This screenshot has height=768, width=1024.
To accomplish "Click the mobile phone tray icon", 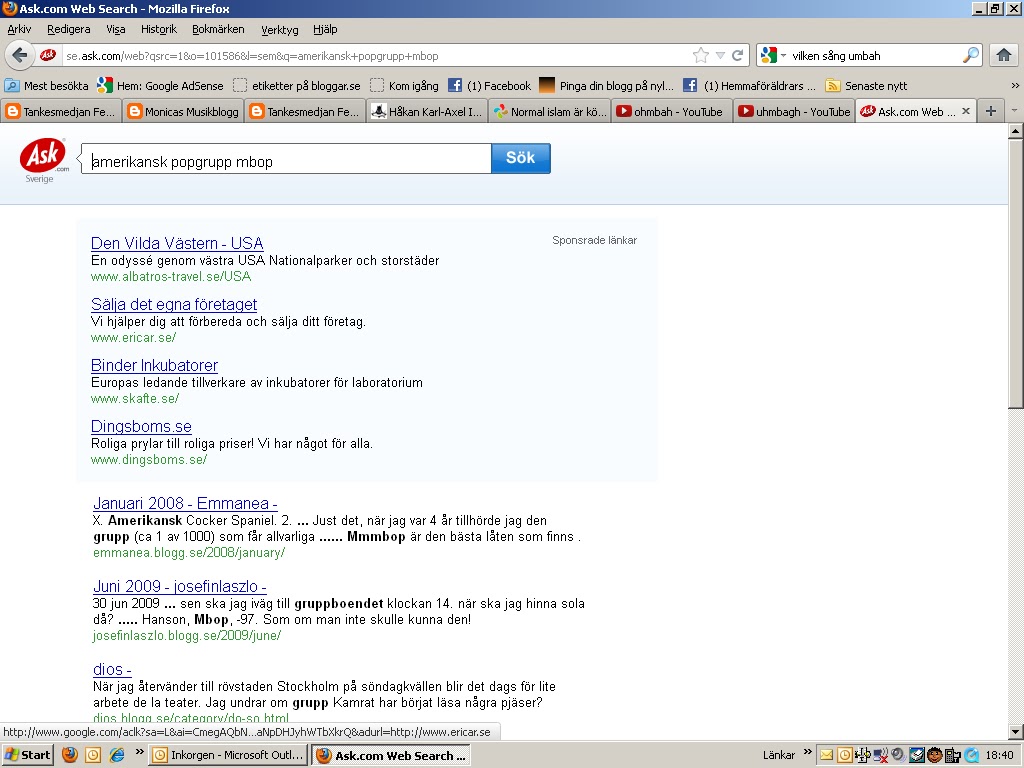I will tap(952, 755).
